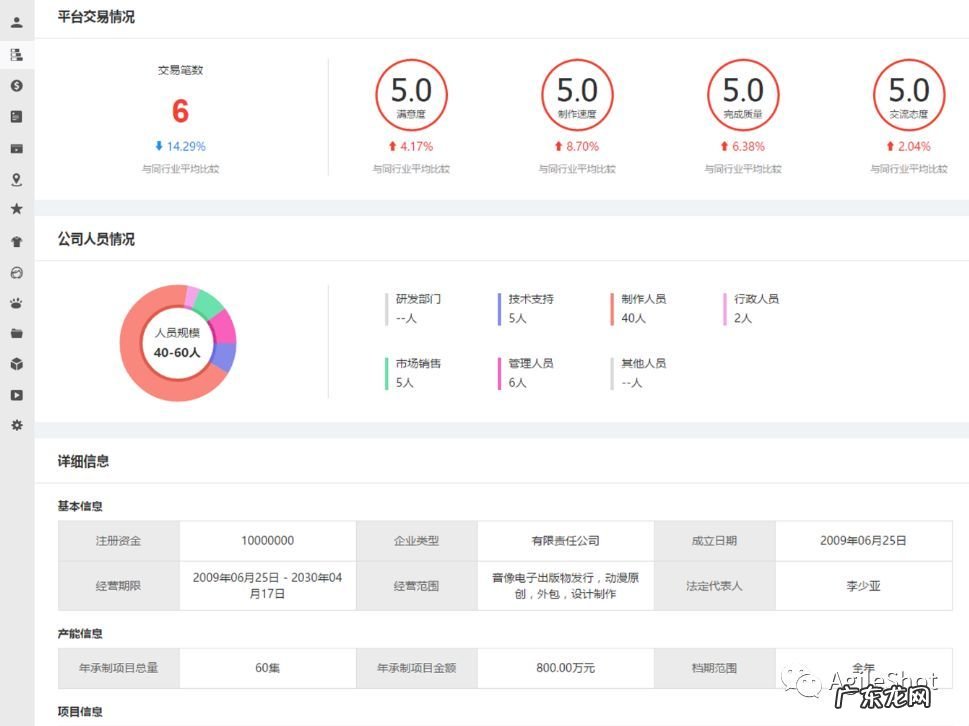The height and width of the screenshot is (726, 969).
Task: Click the 交易笔数 value 6
Action: [180, 111]
